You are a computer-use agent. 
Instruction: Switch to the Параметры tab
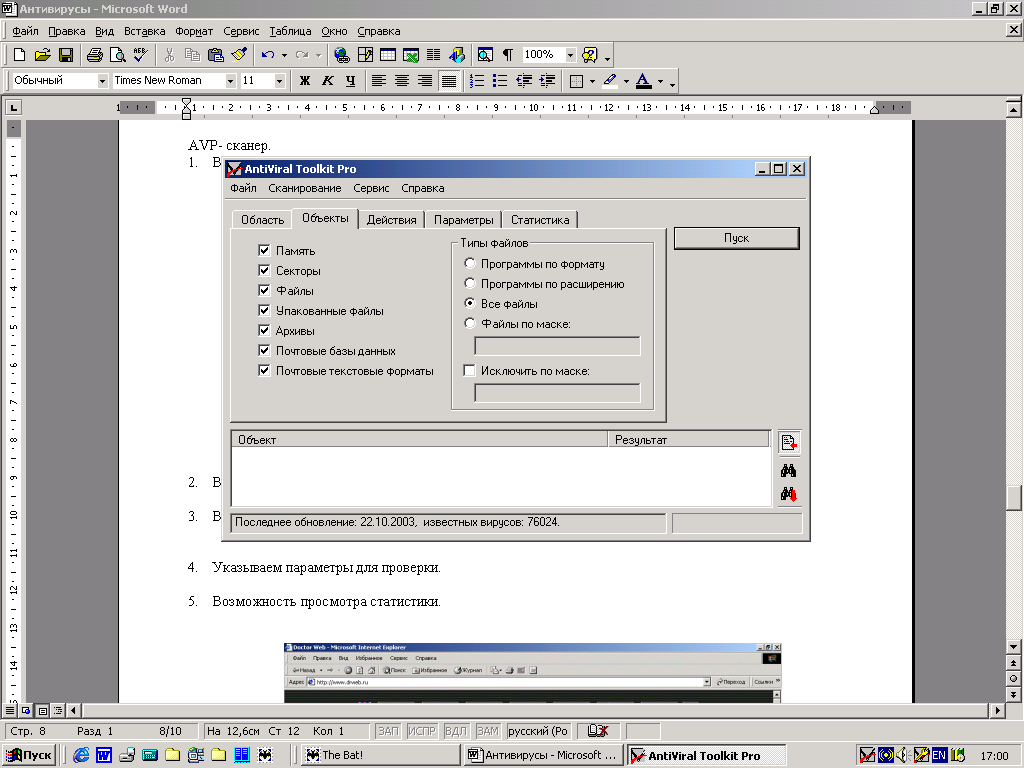[x=464, y=219]
